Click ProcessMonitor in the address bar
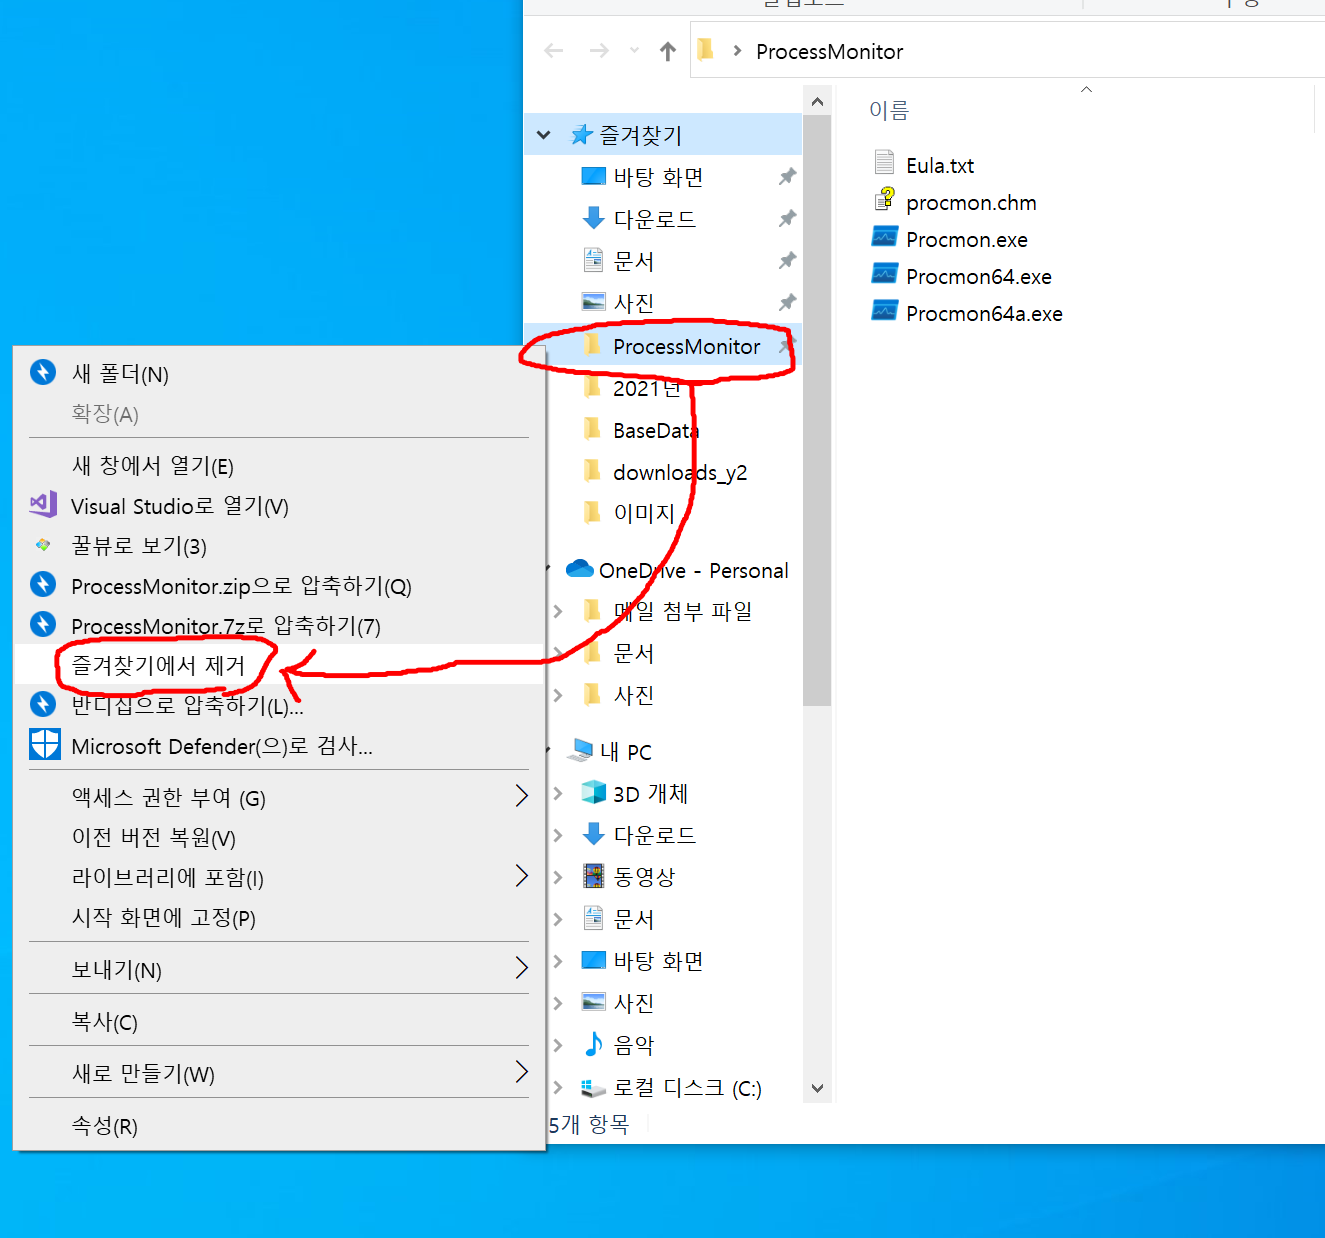Screen dimensions: 1325x1238 (829, 51)
